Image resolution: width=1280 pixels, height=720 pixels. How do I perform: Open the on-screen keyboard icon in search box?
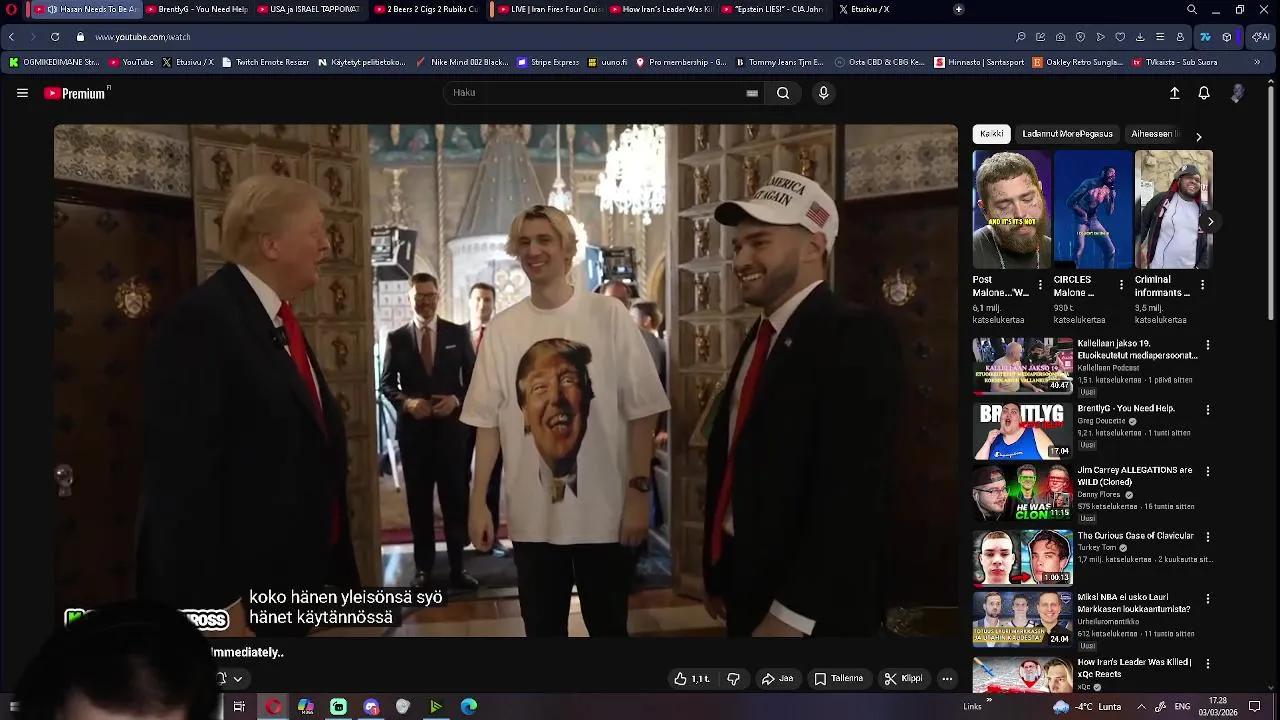(x=752, y=93)
